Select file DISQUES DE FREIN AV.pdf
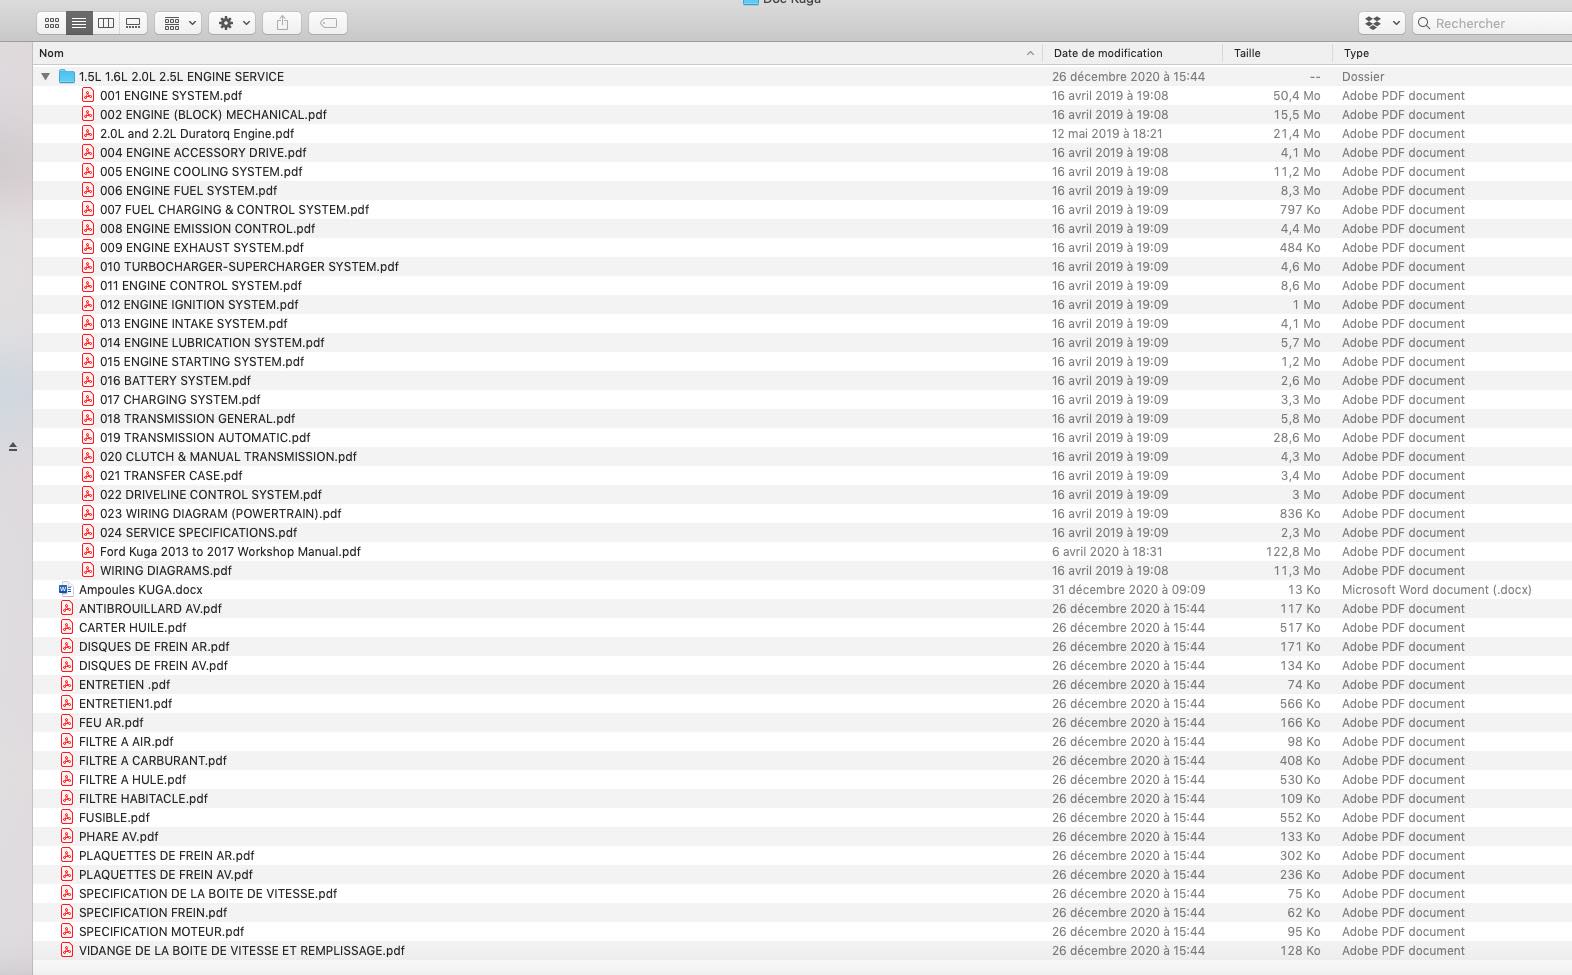Viewport: 1572px width, 975px height. (153, 665)
